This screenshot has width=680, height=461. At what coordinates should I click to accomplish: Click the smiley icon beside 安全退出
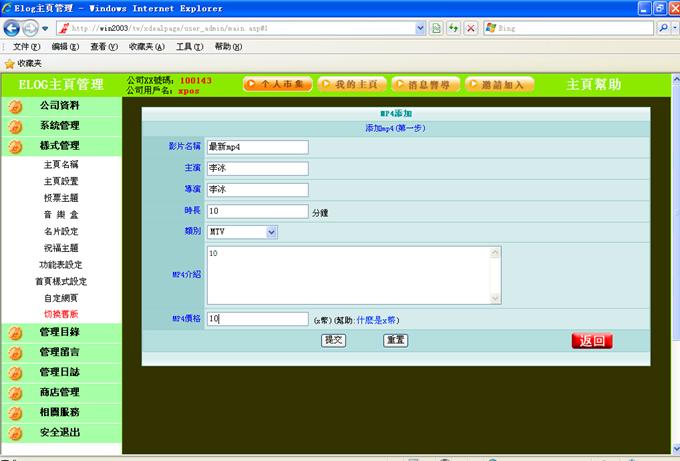(x=16, y=433)
